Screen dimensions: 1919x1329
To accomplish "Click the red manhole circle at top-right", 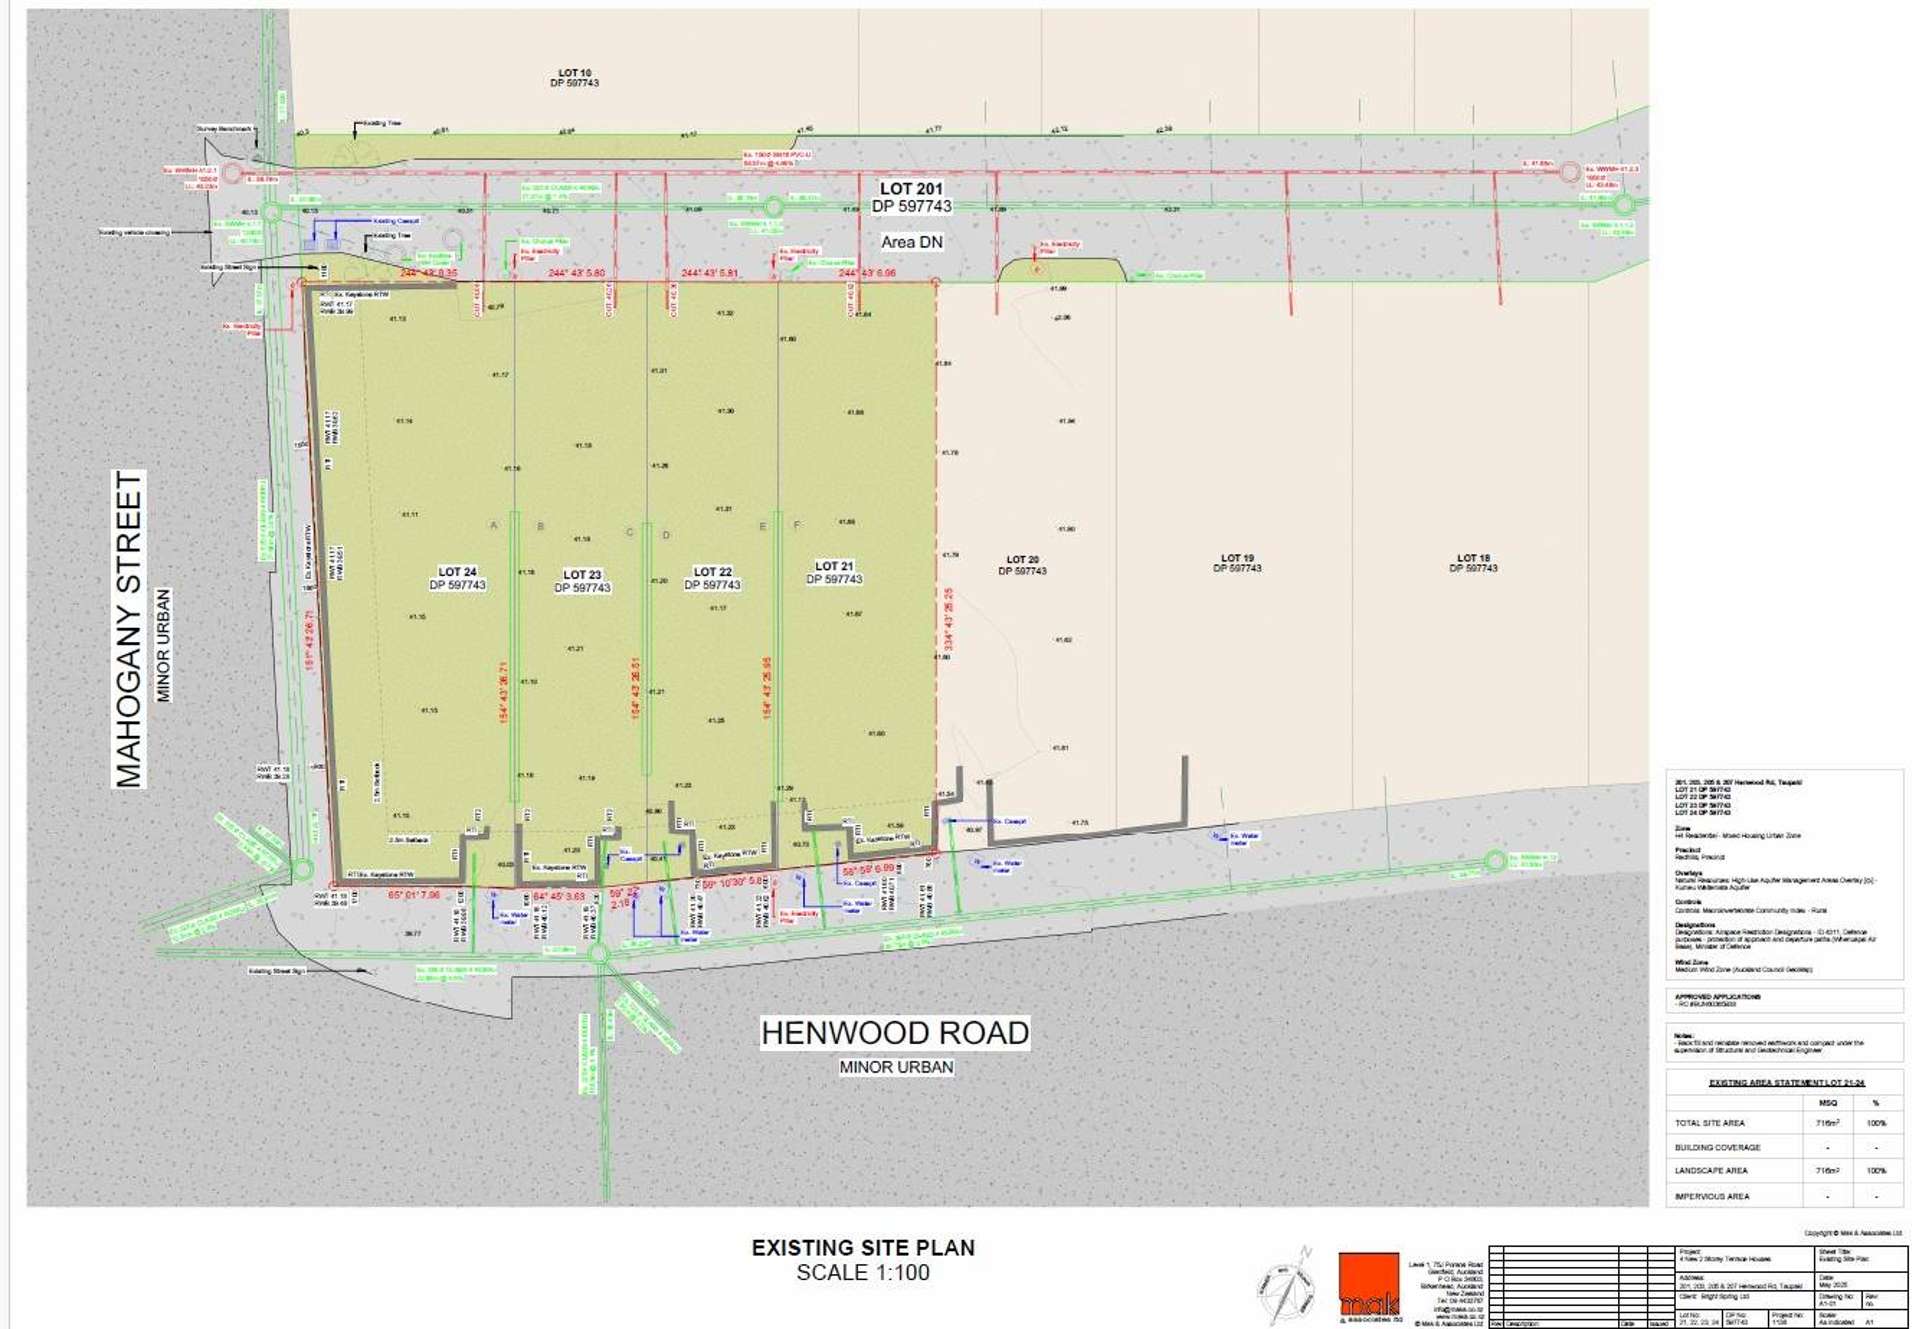I will coord(1569,172).
